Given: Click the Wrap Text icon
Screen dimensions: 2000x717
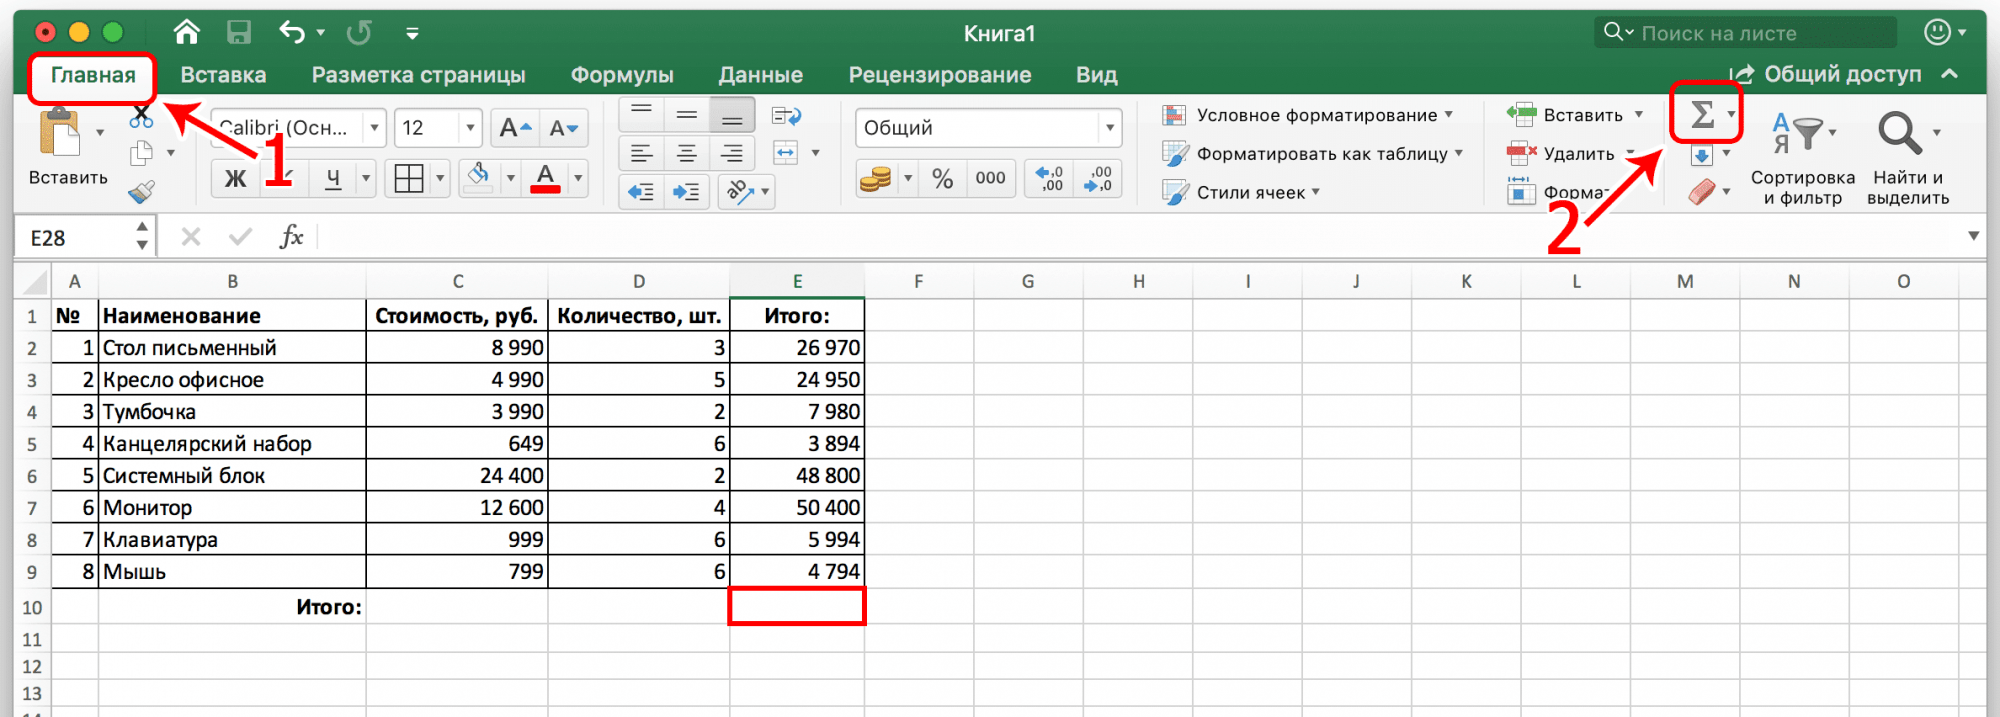Looking at the screenshot, I should click(787, 116).
